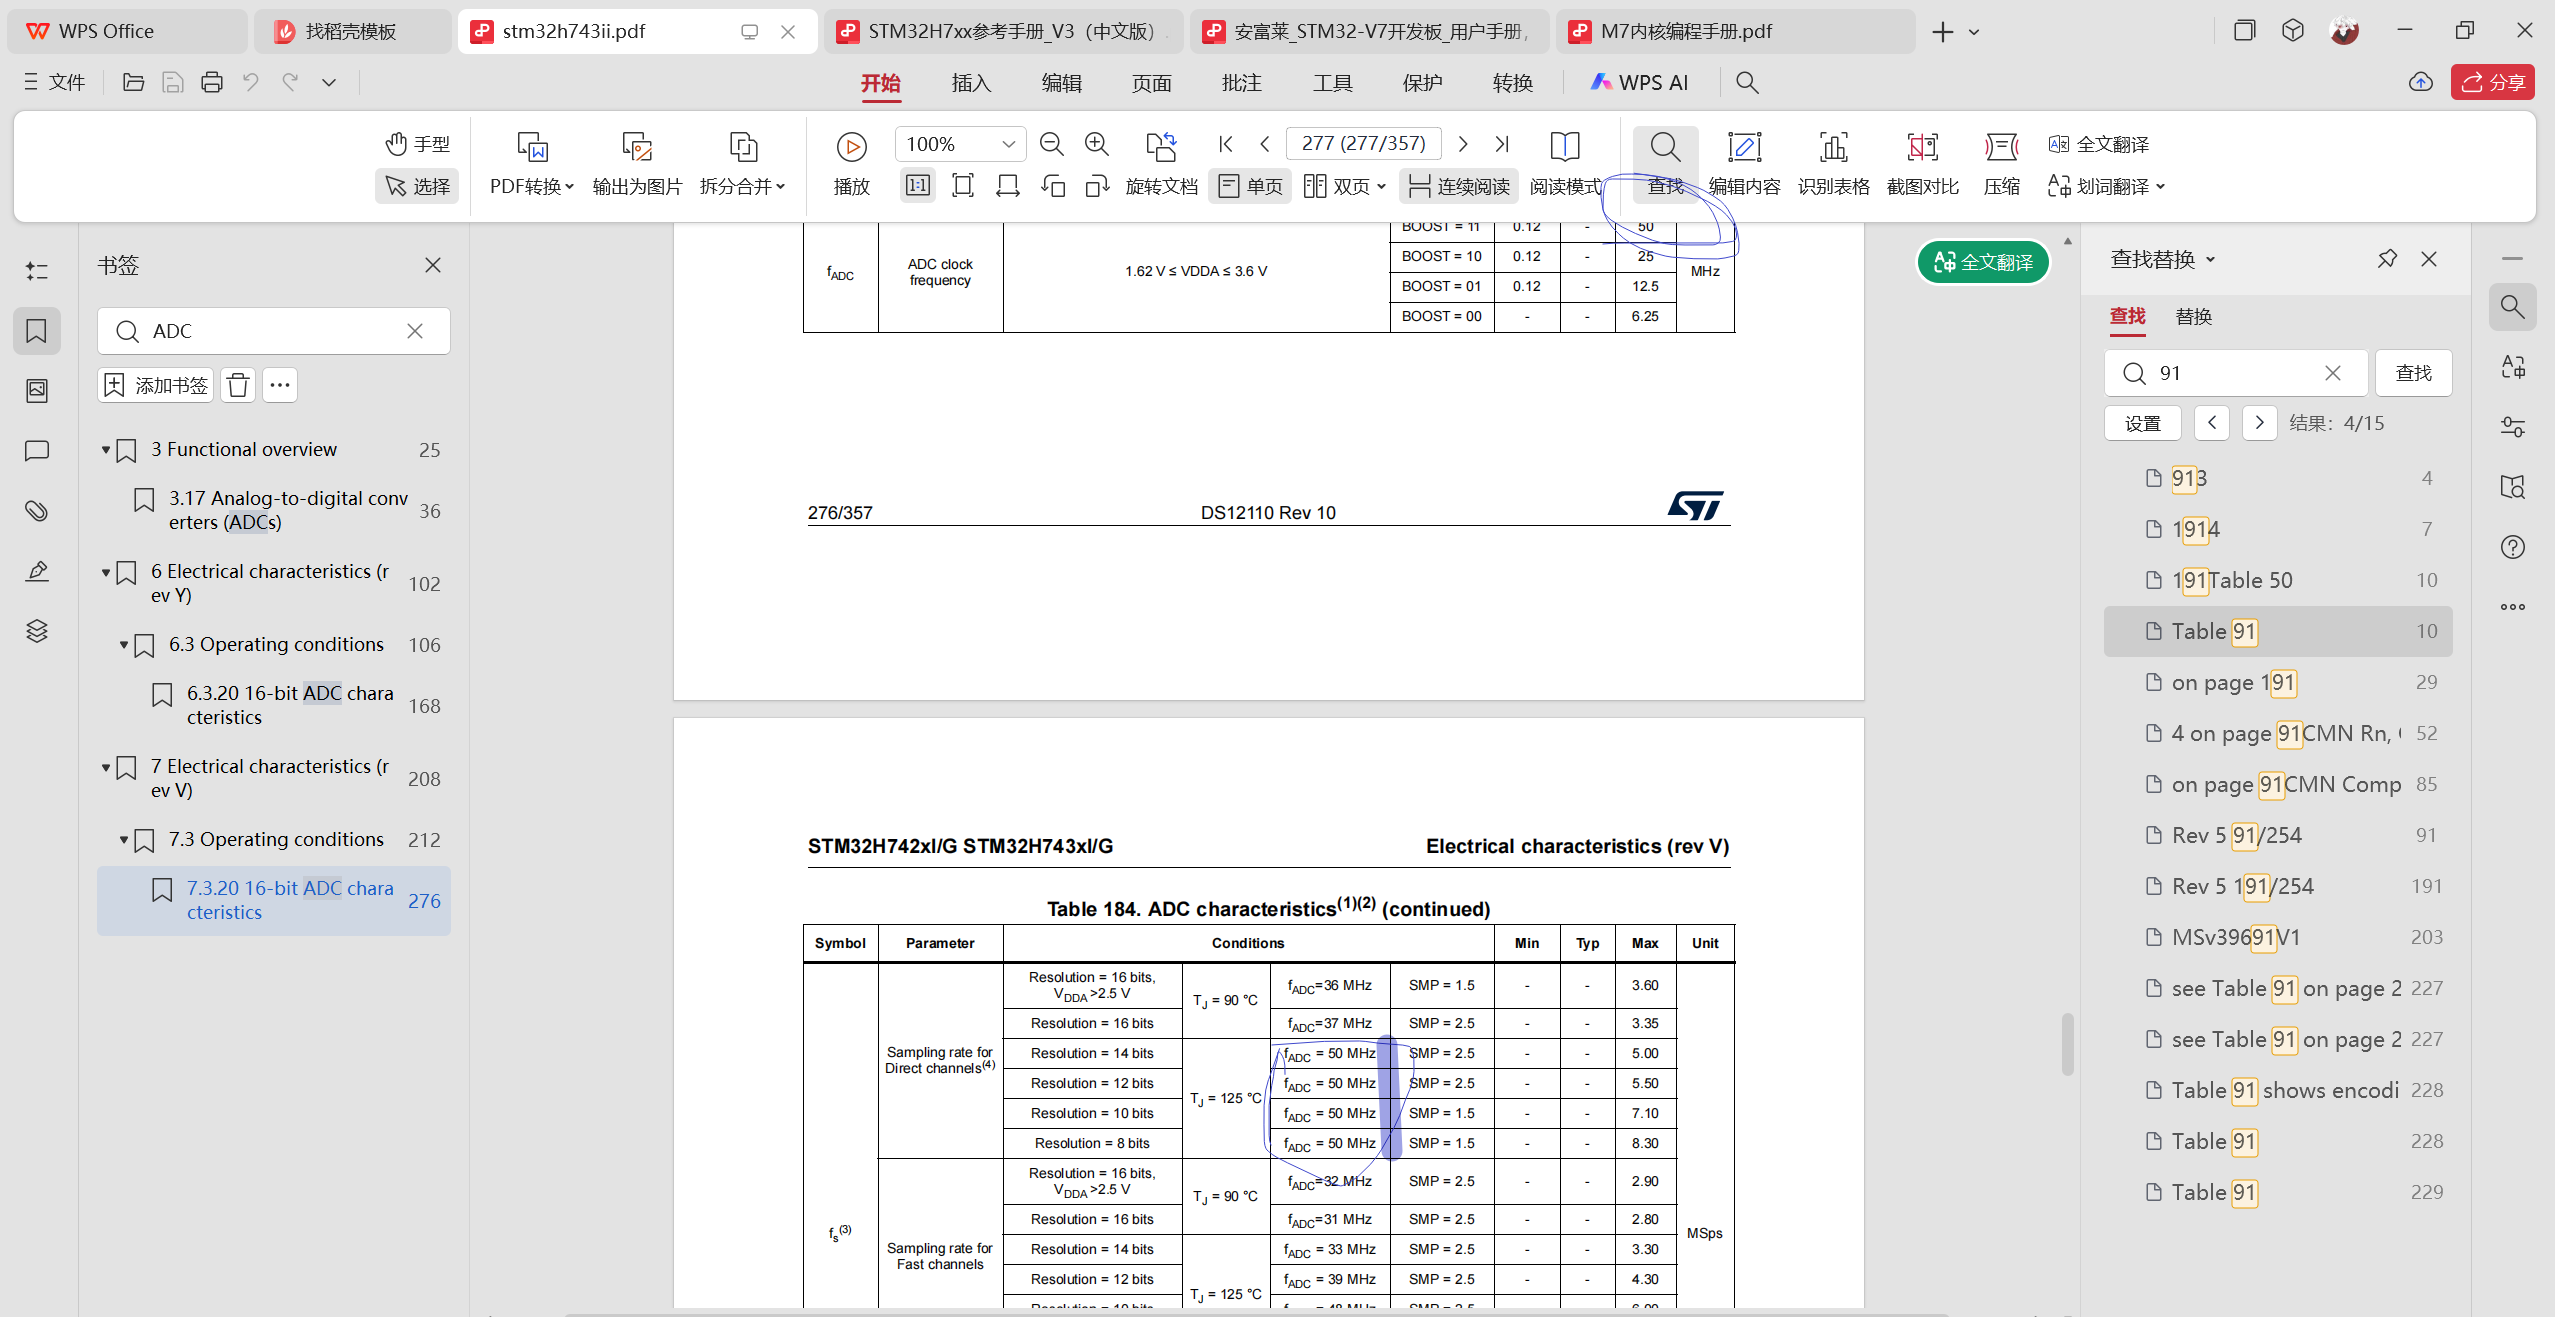Click the page number input field
Image resolution: width=2555 pixels, height=1317 pixels.
[x=1363, y=144]
